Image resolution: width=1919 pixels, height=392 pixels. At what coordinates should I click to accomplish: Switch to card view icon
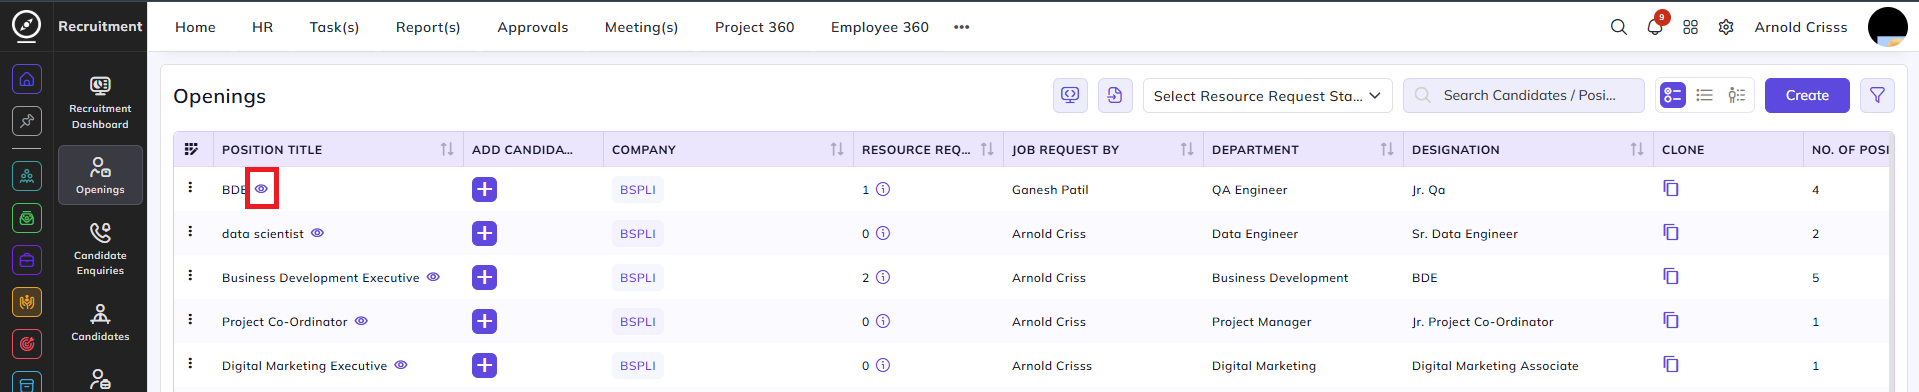click(x=1673, y=95)
